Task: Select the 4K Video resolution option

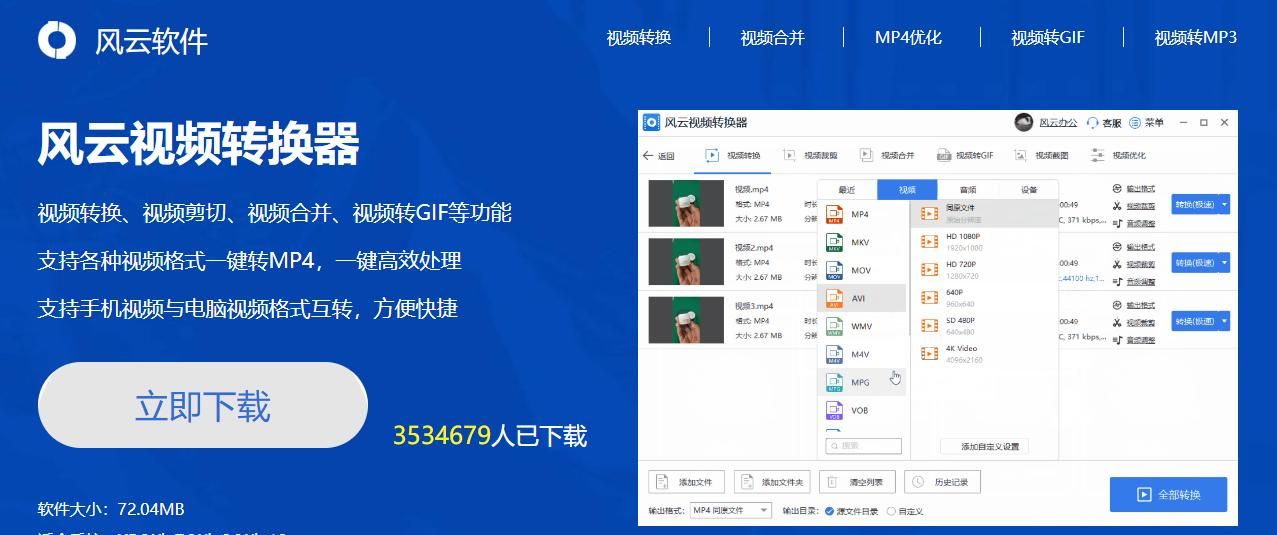Action: tap(984, 353)
